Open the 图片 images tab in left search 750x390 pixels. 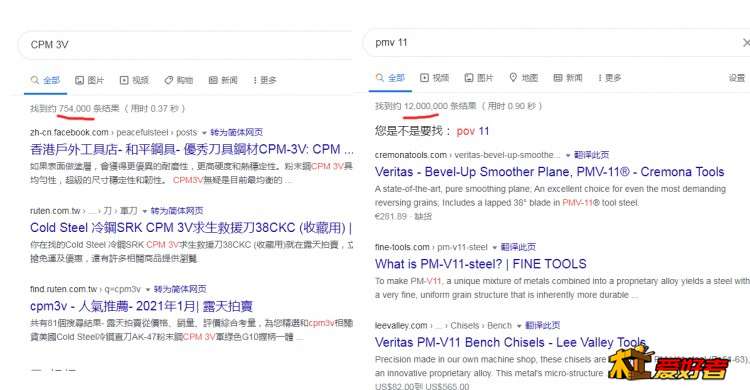point(89,80)
